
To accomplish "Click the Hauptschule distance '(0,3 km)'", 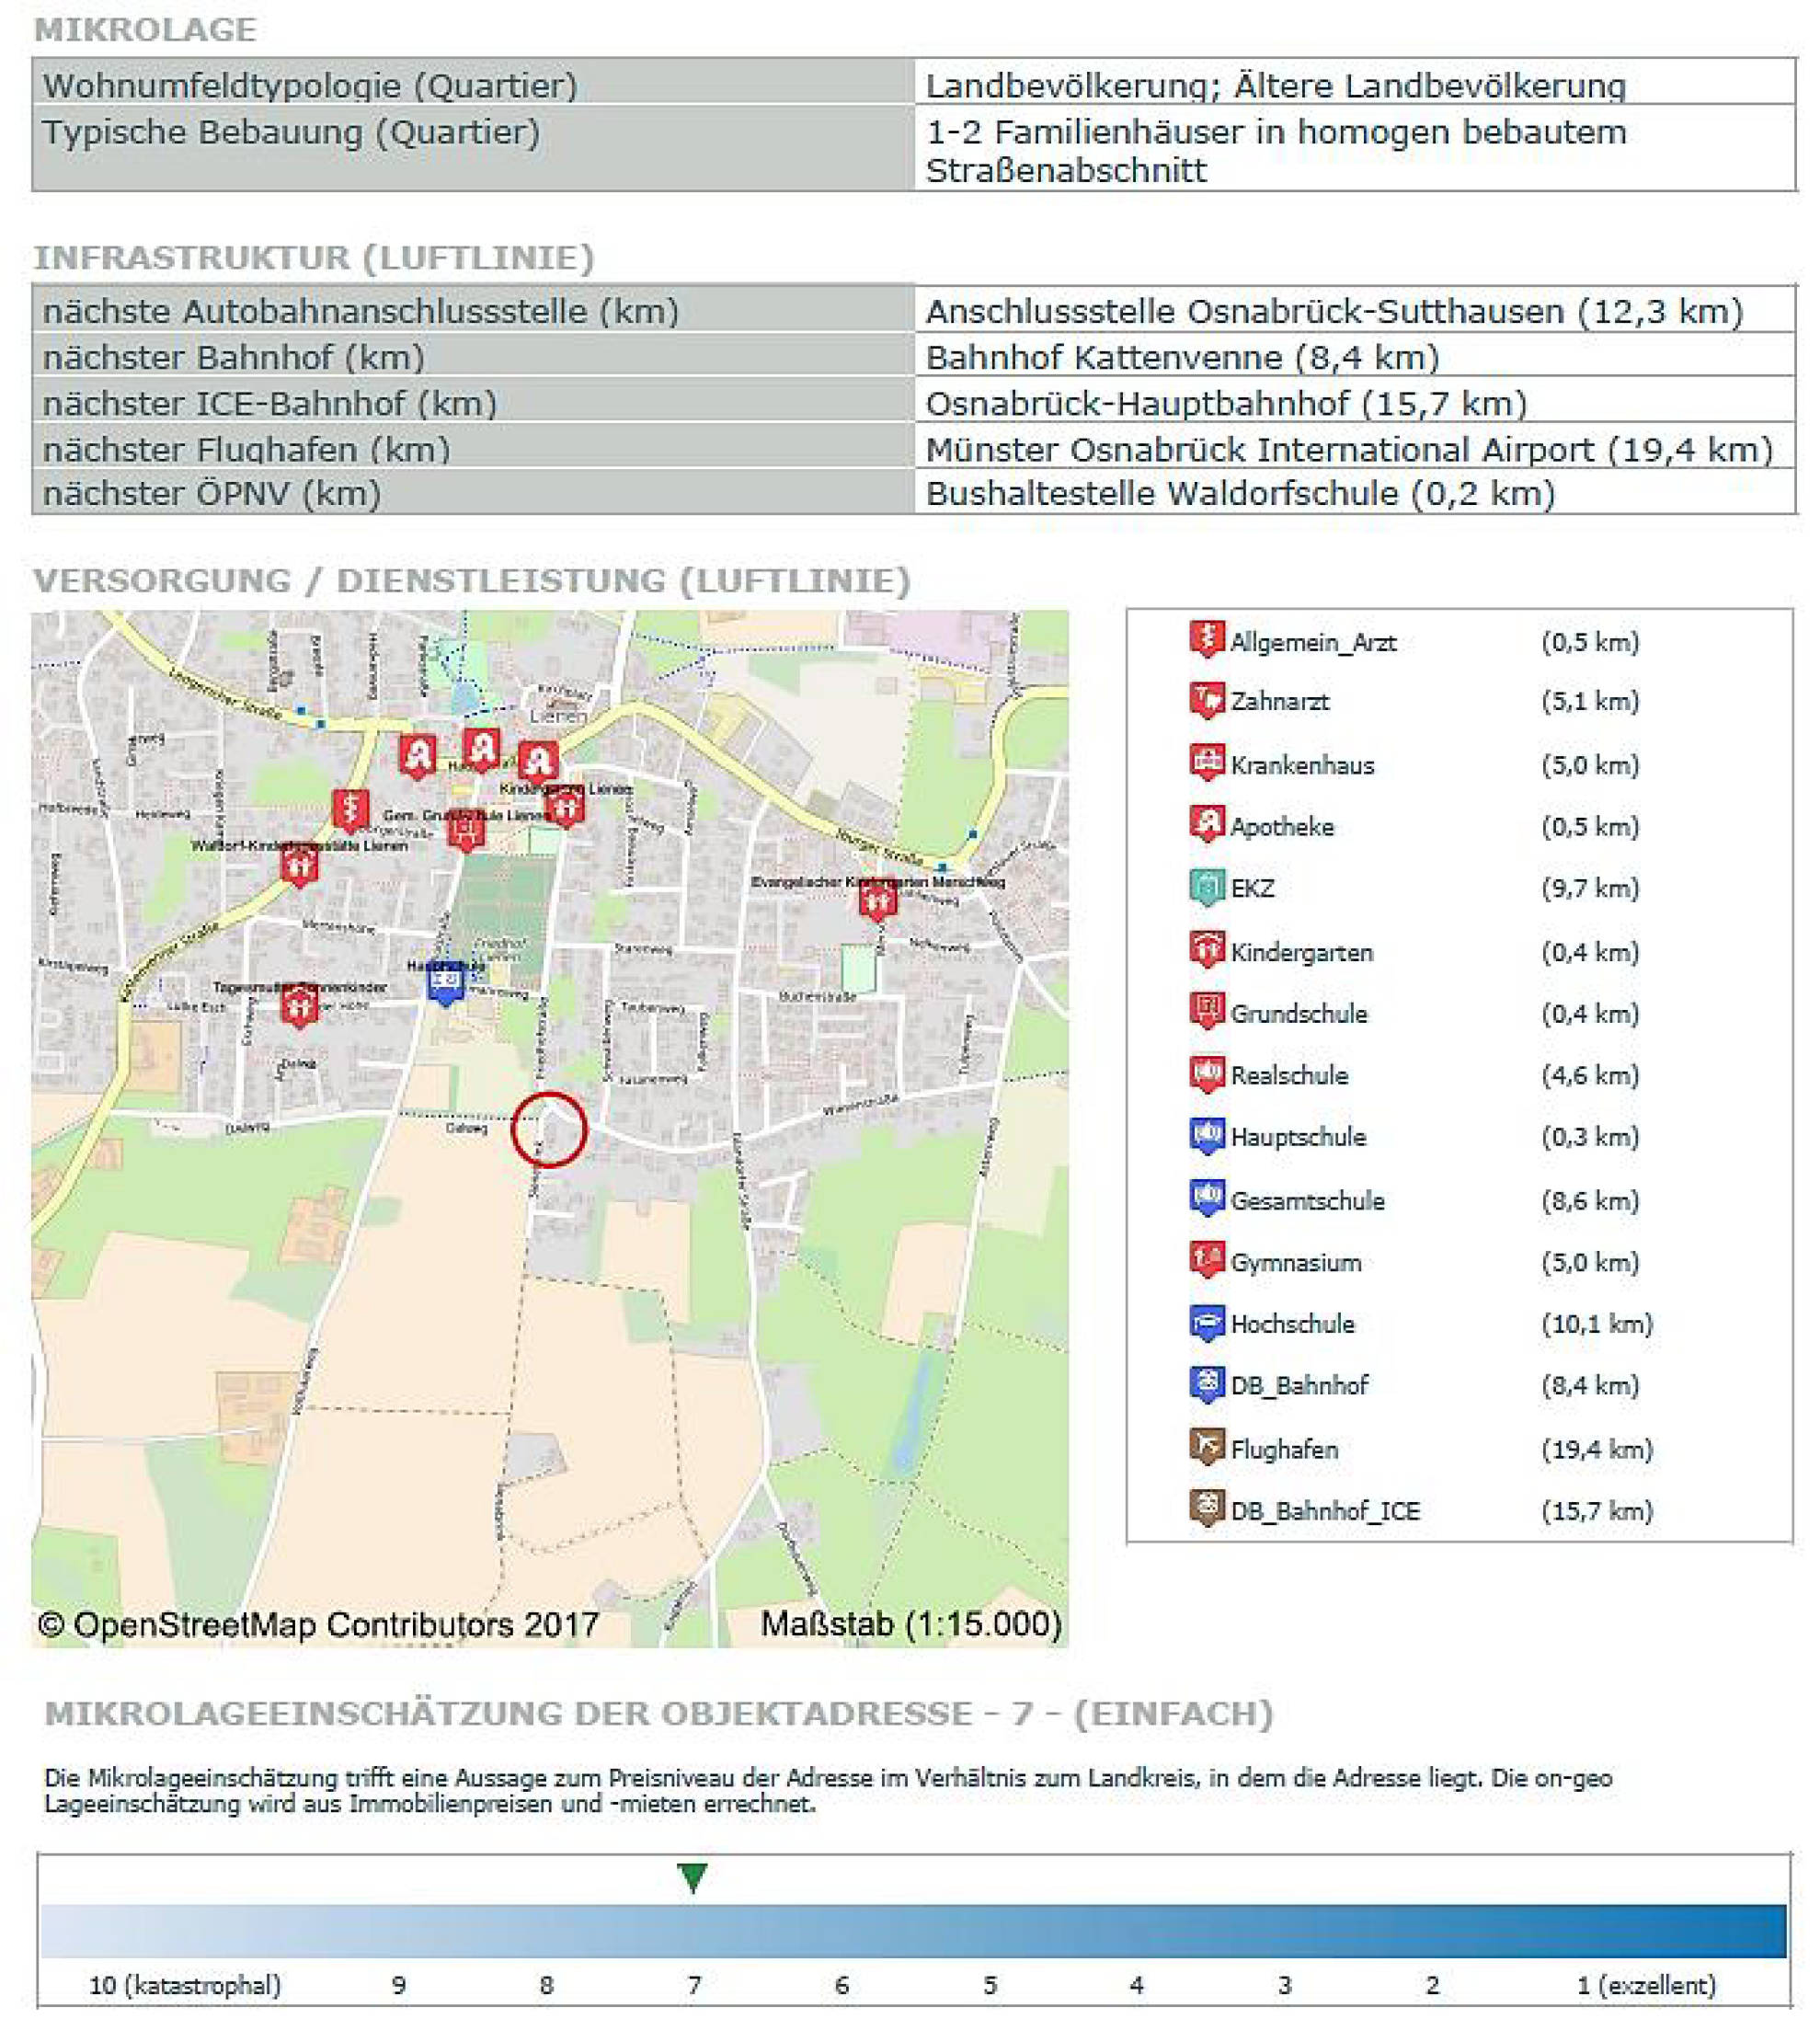I will tap(1590, 1137).
